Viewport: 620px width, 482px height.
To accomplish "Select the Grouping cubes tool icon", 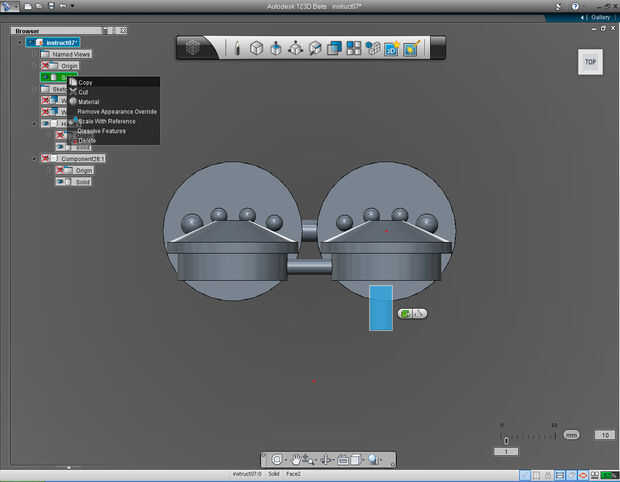I will tap(372, 48).
